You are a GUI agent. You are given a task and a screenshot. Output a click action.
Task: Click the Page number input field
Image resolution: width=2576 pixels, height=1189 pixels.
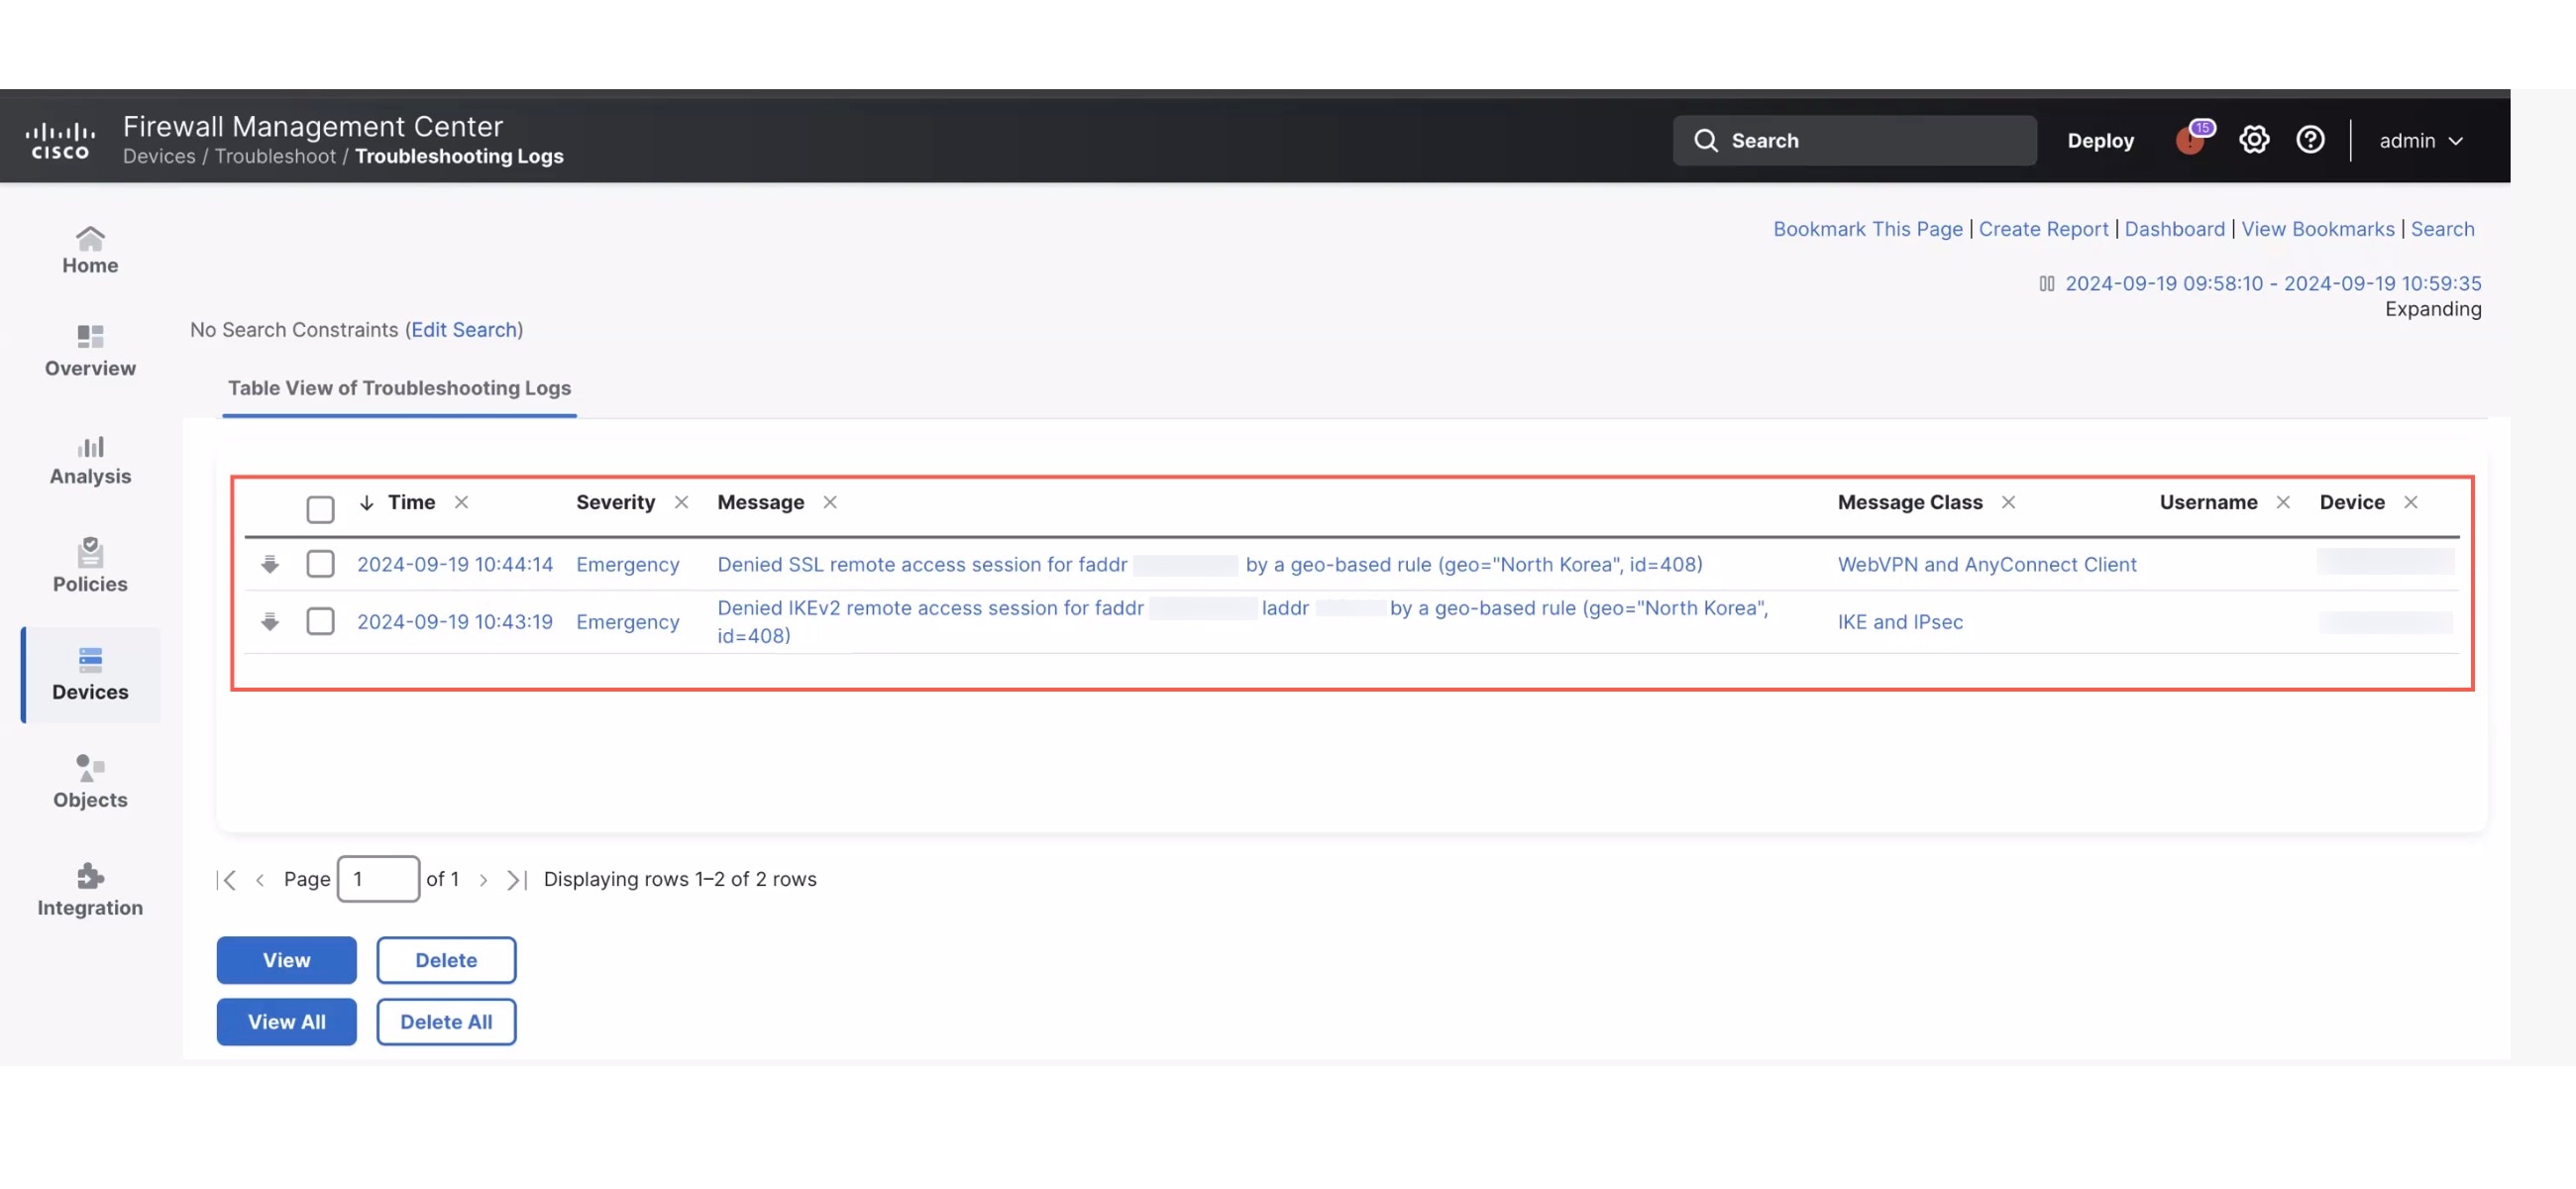click(378, 879)
